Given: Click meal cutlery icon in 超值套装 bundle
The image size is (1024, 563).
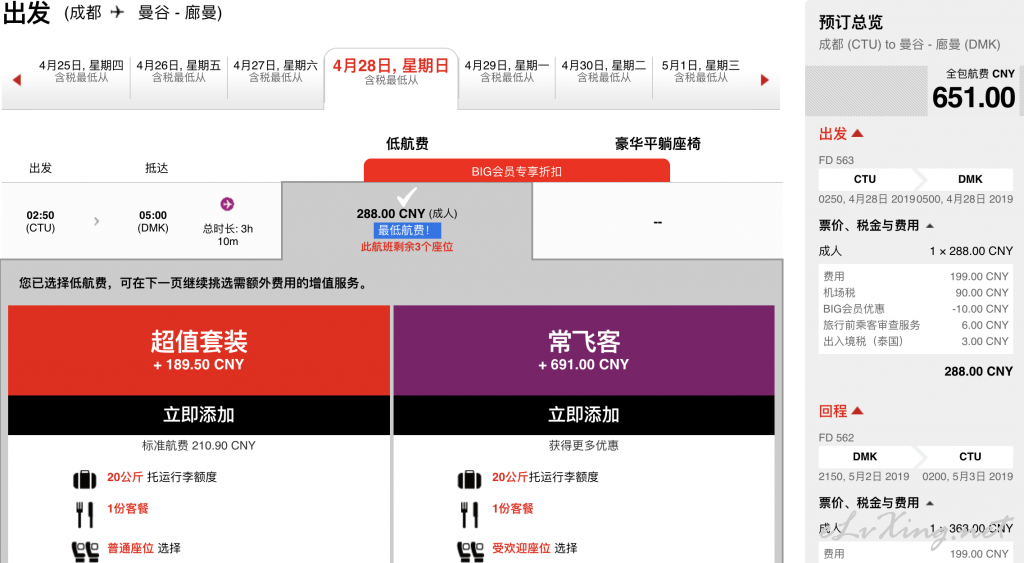Looking at the screenshot, I should tap(84, 515).
